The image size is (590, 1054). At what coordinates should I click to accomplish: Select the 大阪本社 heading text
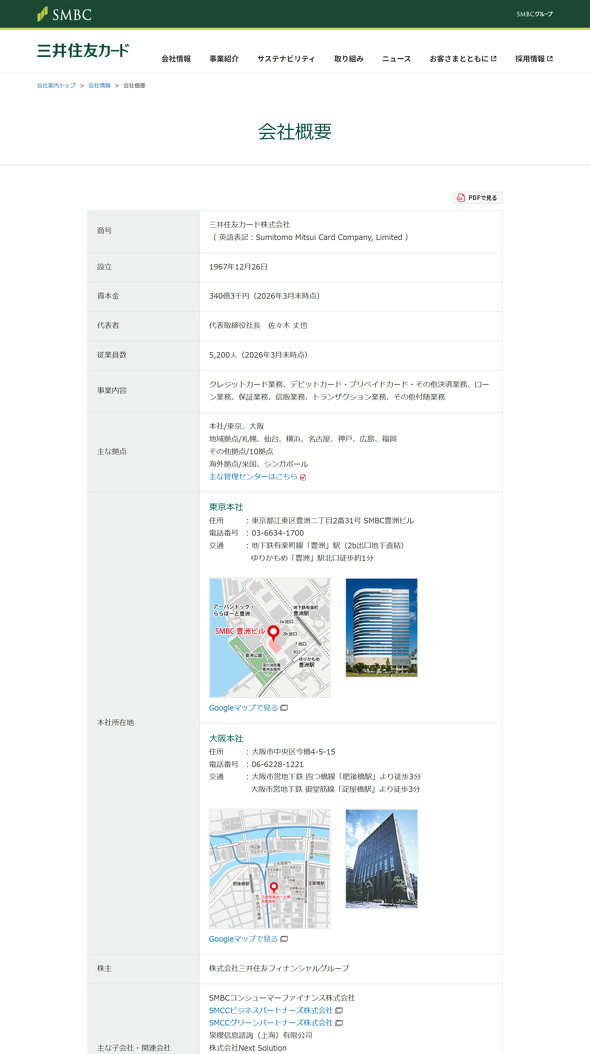[226, 738]
